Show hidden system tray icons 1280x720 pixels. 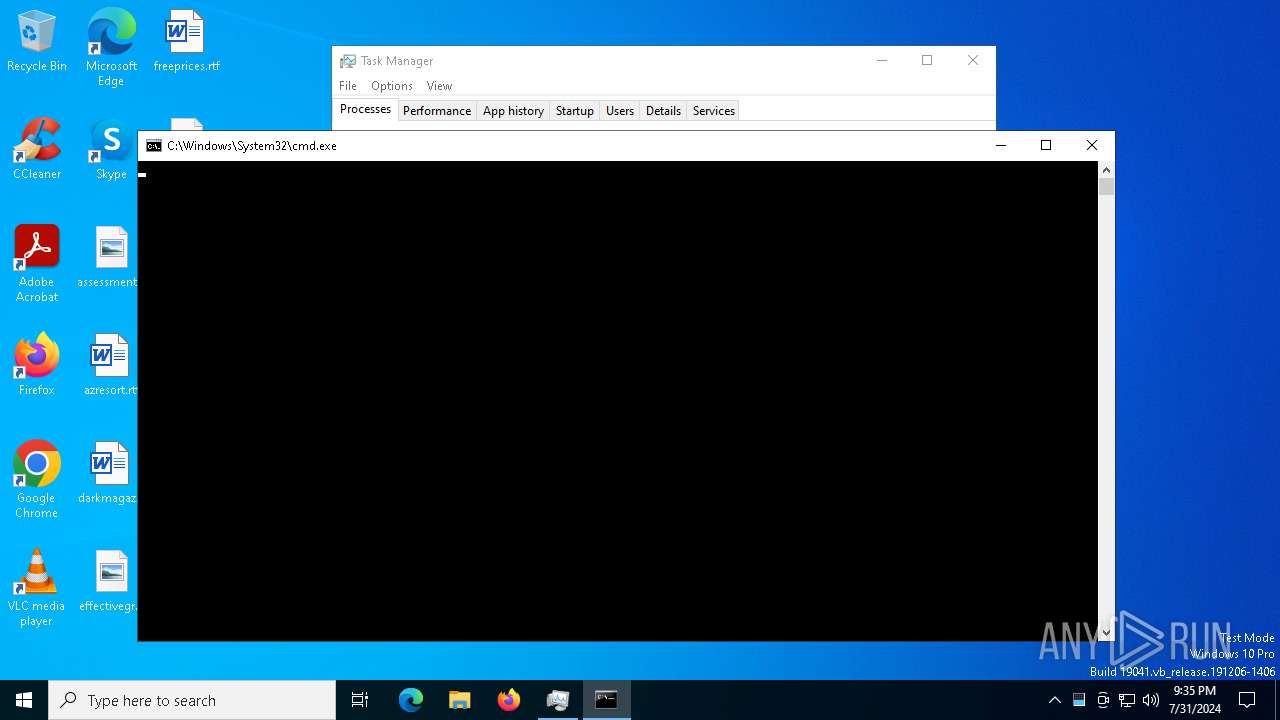coord(1054,700)
